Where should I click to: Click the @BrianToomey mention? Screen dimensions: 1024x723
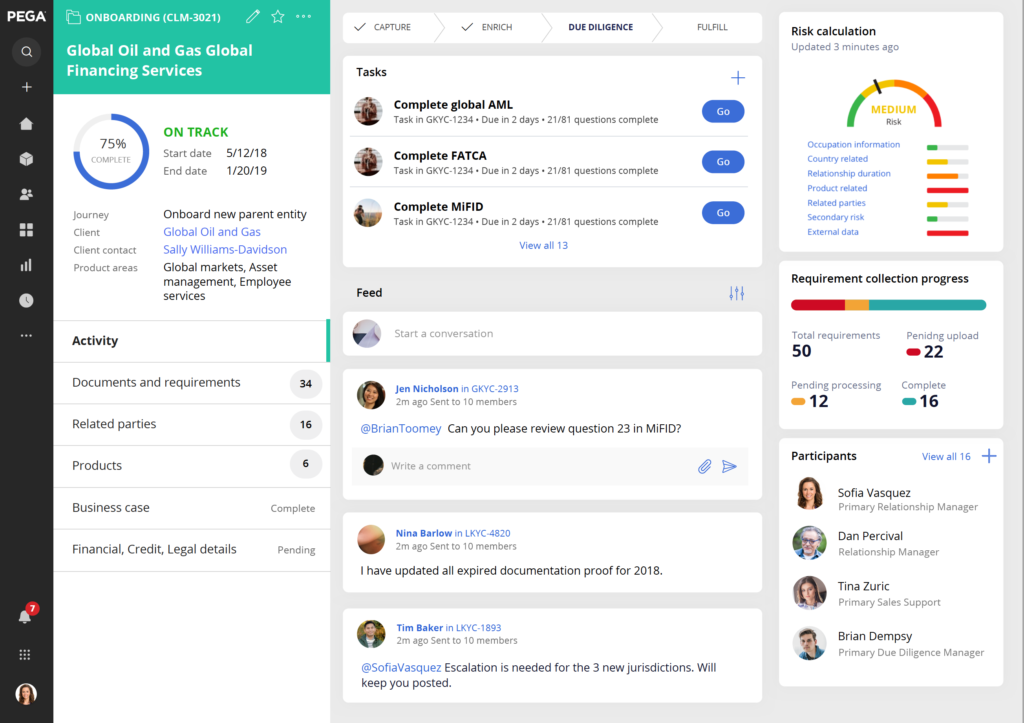(401, 429)
